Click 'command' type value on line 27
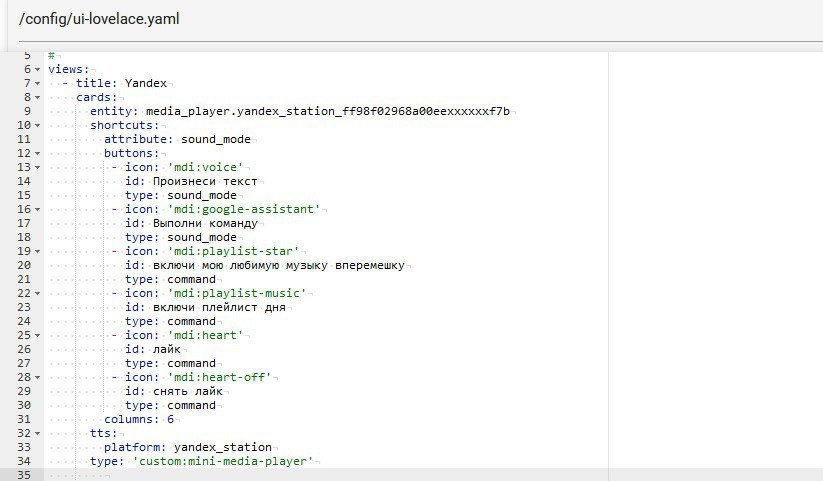Screen dimensions: 823x481 click(191, 363)
